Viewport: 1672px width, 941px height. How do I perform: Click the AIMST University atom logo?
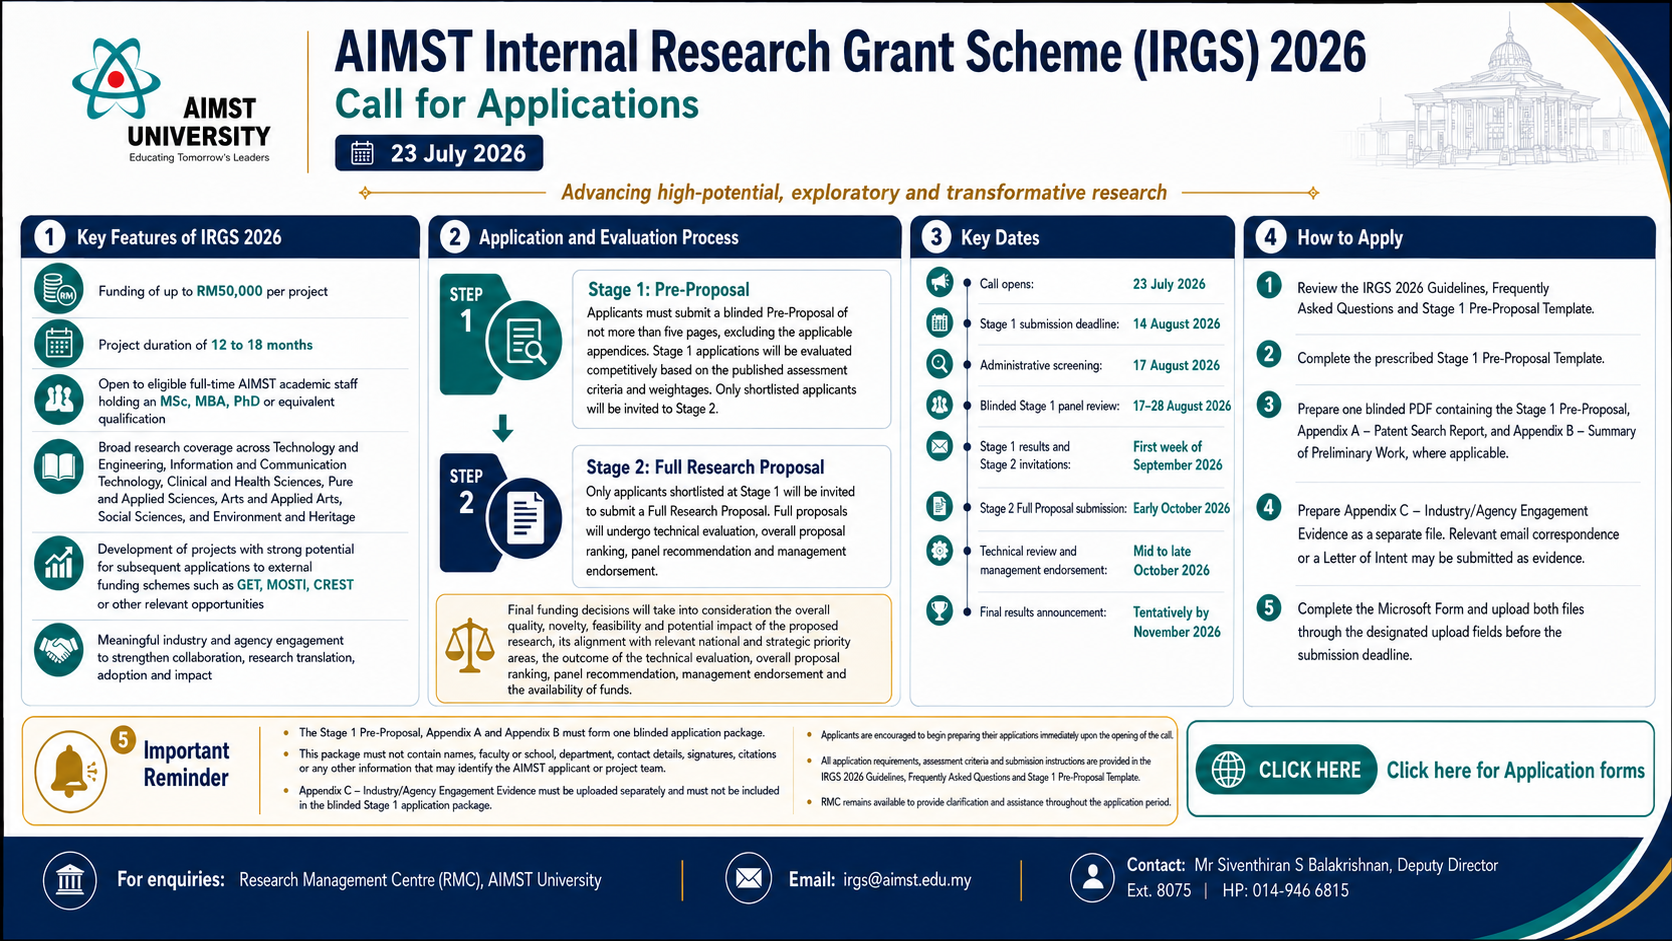tap(116, 79)
